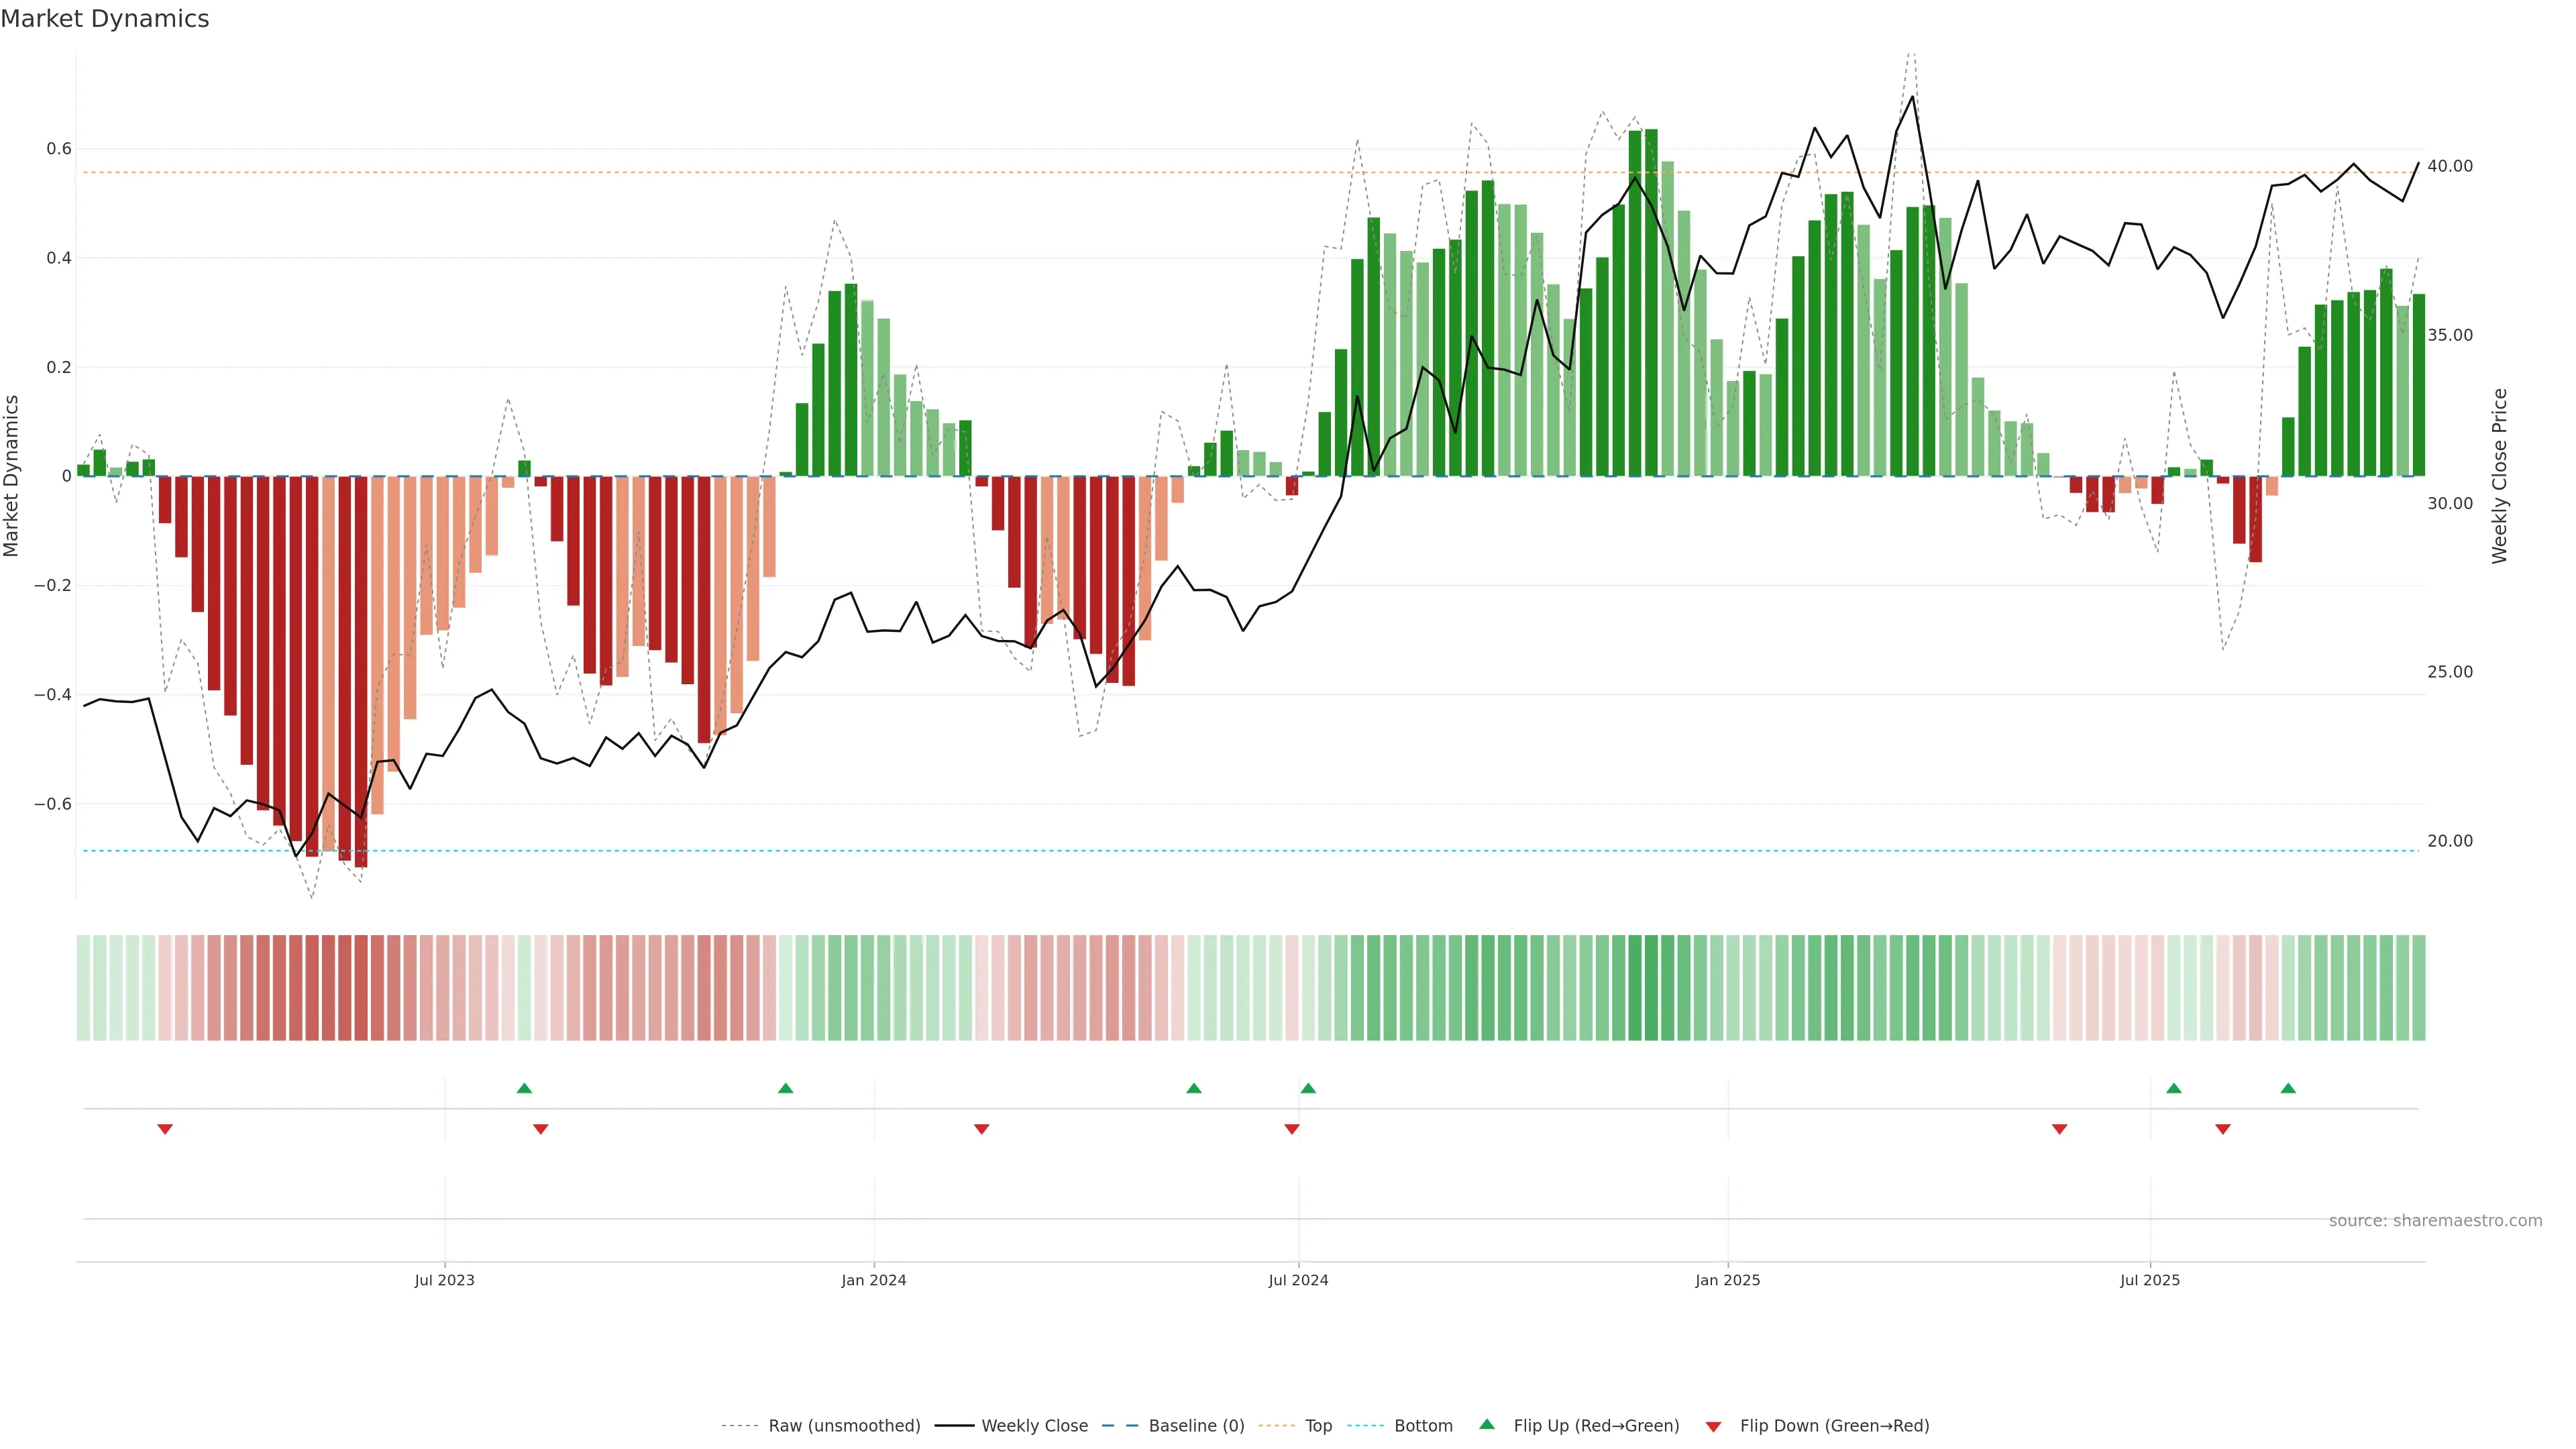Click the earliest red Flip Down marker

coord(165,1129)
